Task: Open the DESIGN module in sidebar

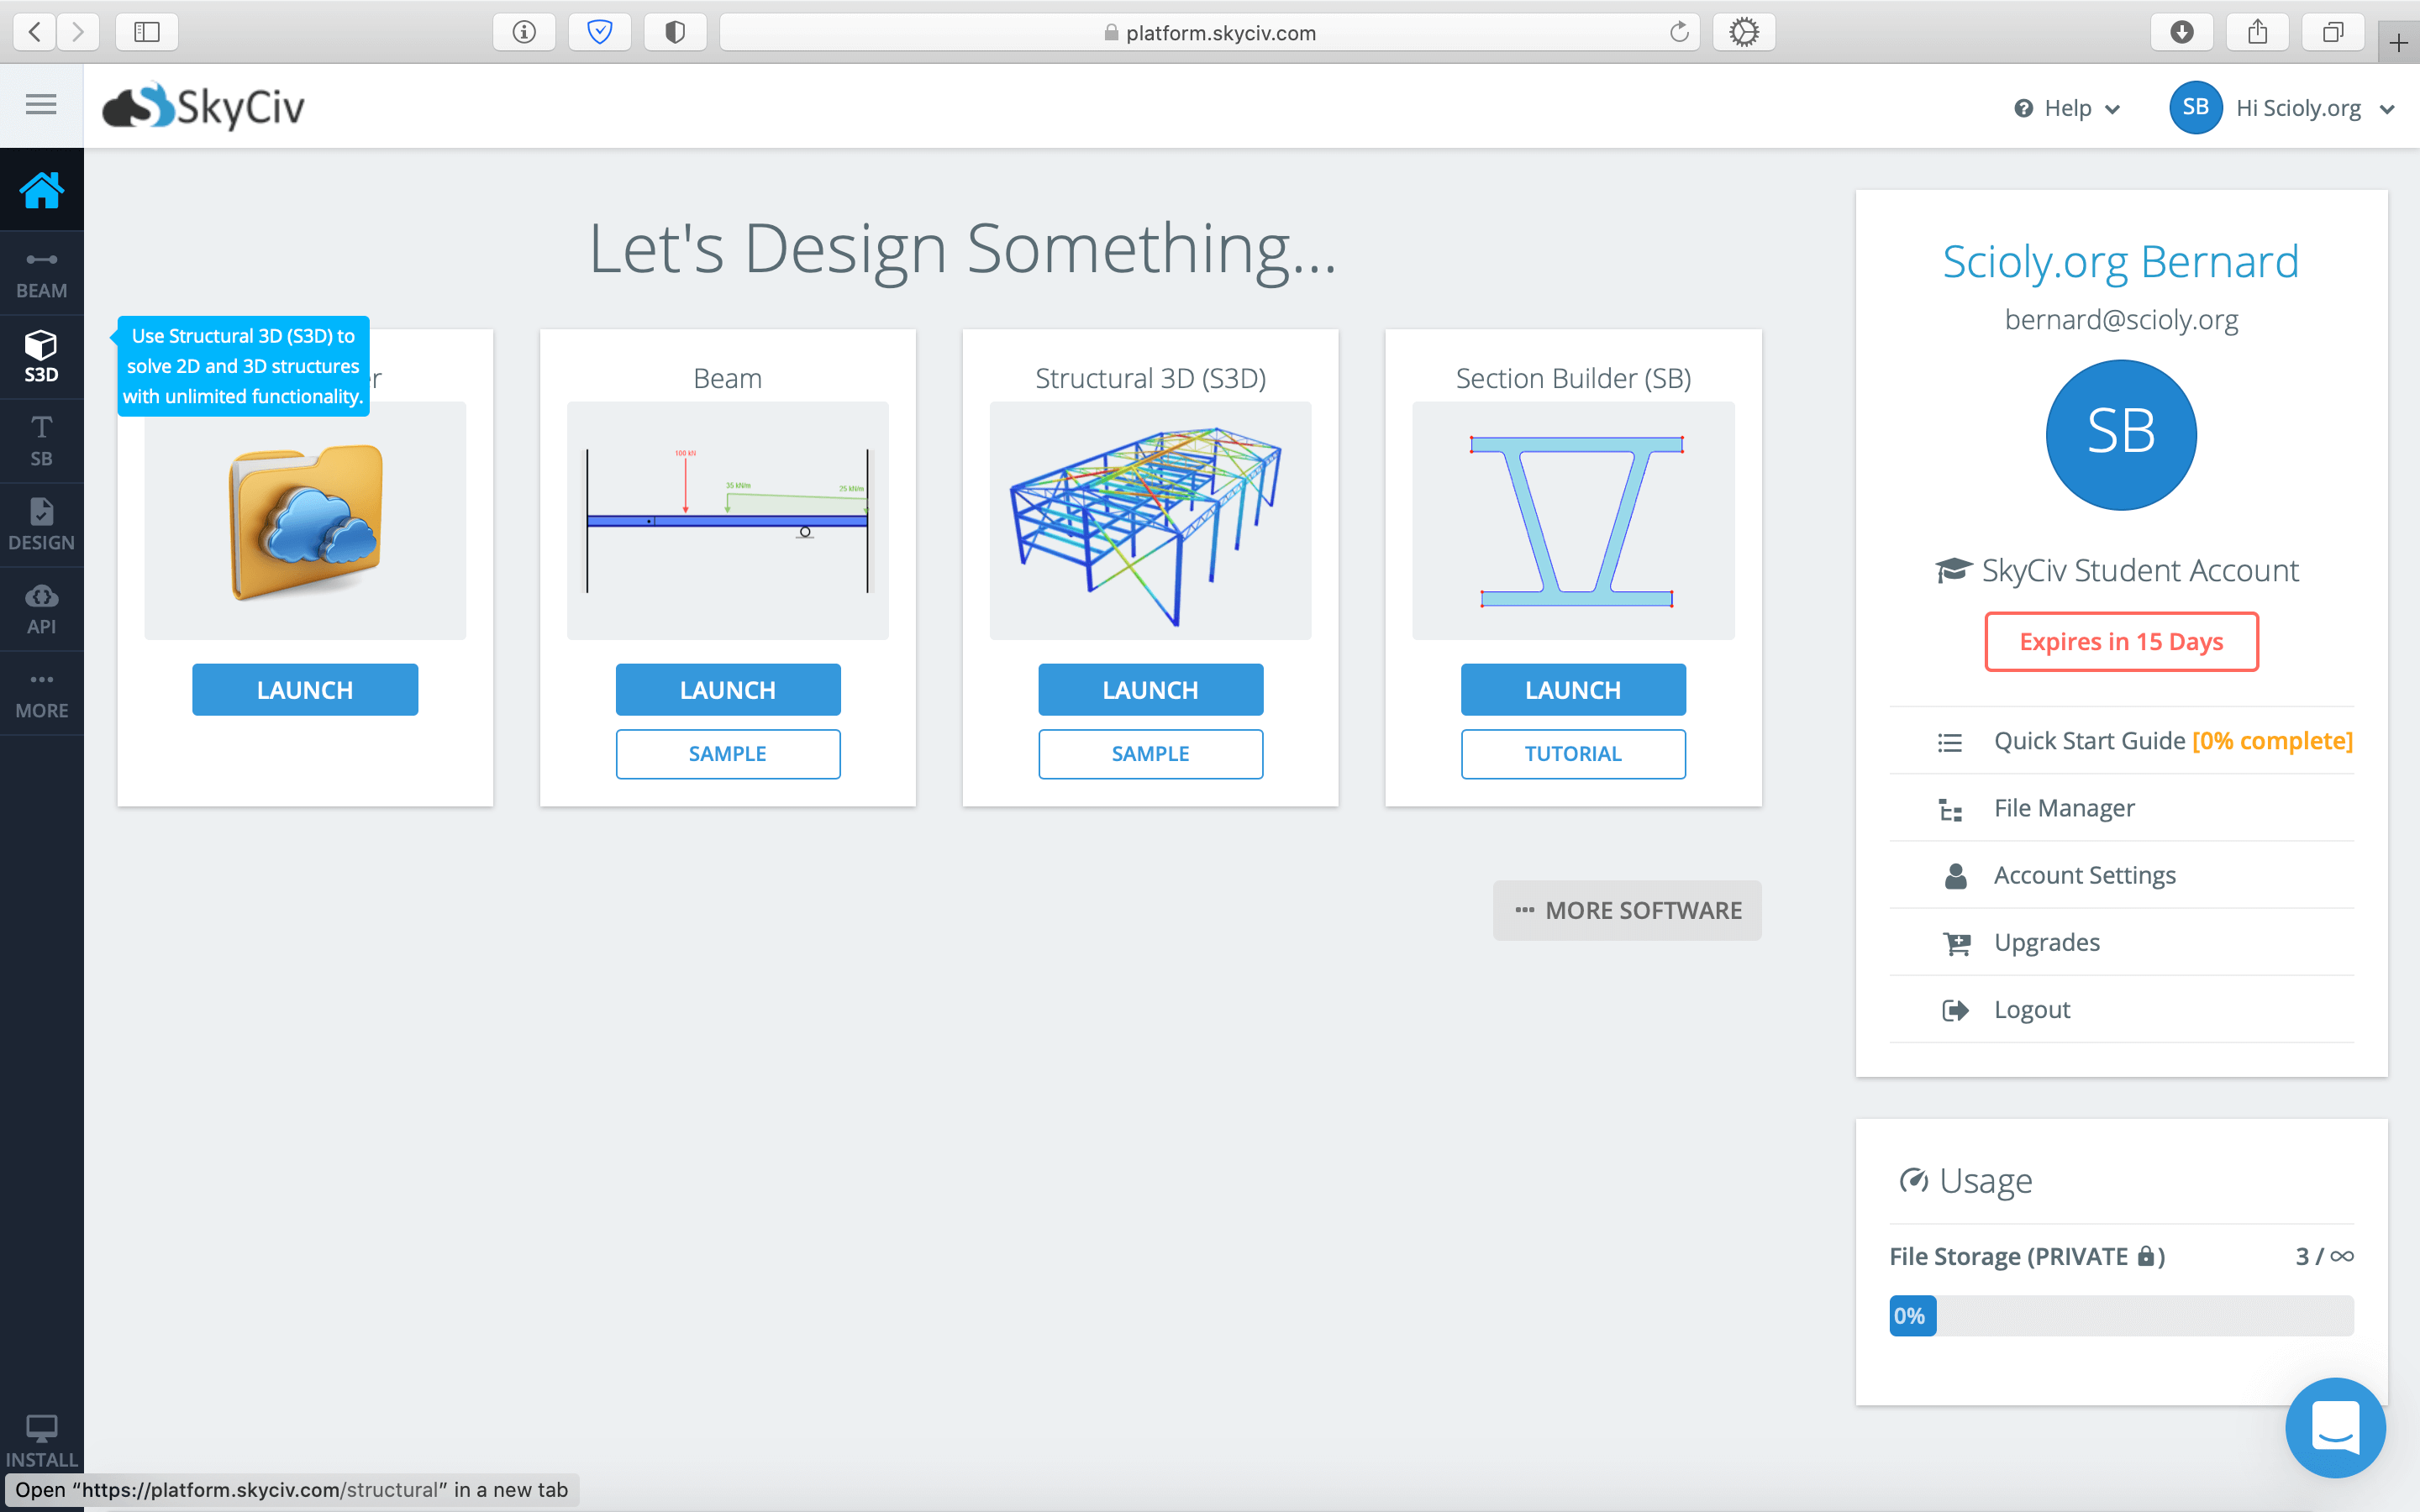Action: pos(41,525)
